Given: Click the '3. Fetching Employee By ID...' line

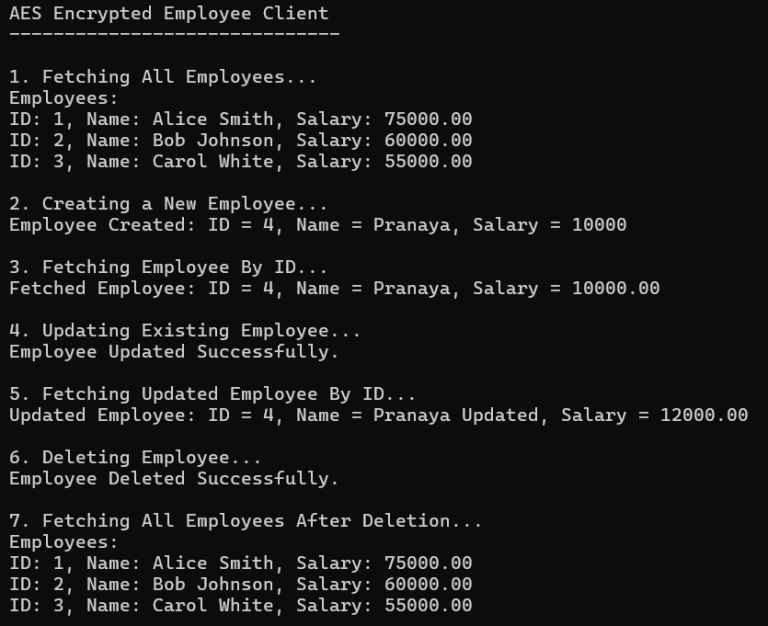Looking at the screenshot, I should (168, 267).
